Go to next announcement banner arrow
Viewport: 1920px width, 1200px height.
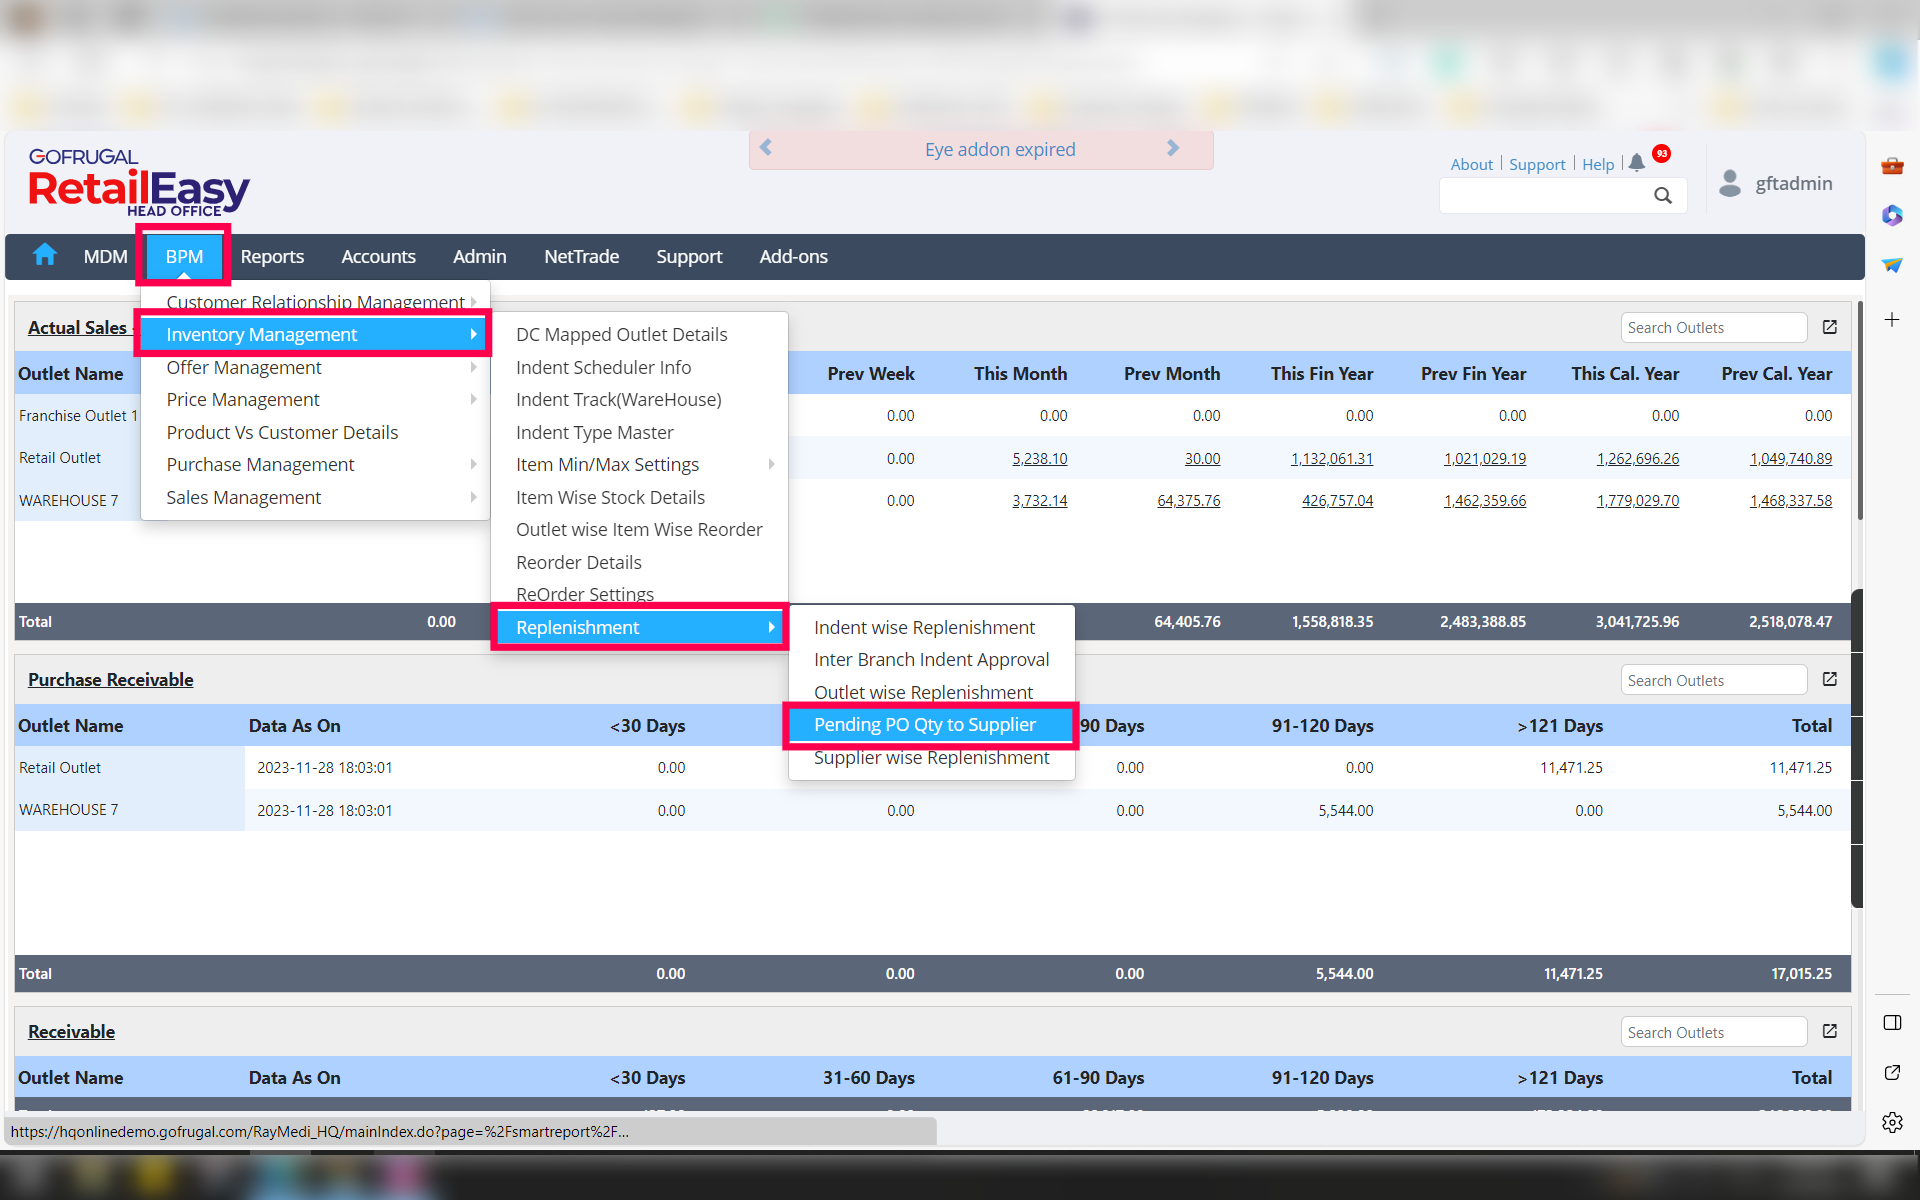point(1173,149)
